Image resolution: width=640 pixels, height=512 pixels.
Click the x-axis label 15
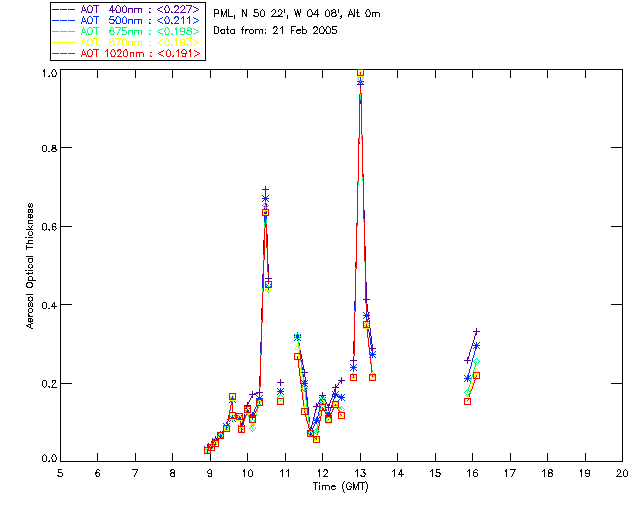pos(435,473)
